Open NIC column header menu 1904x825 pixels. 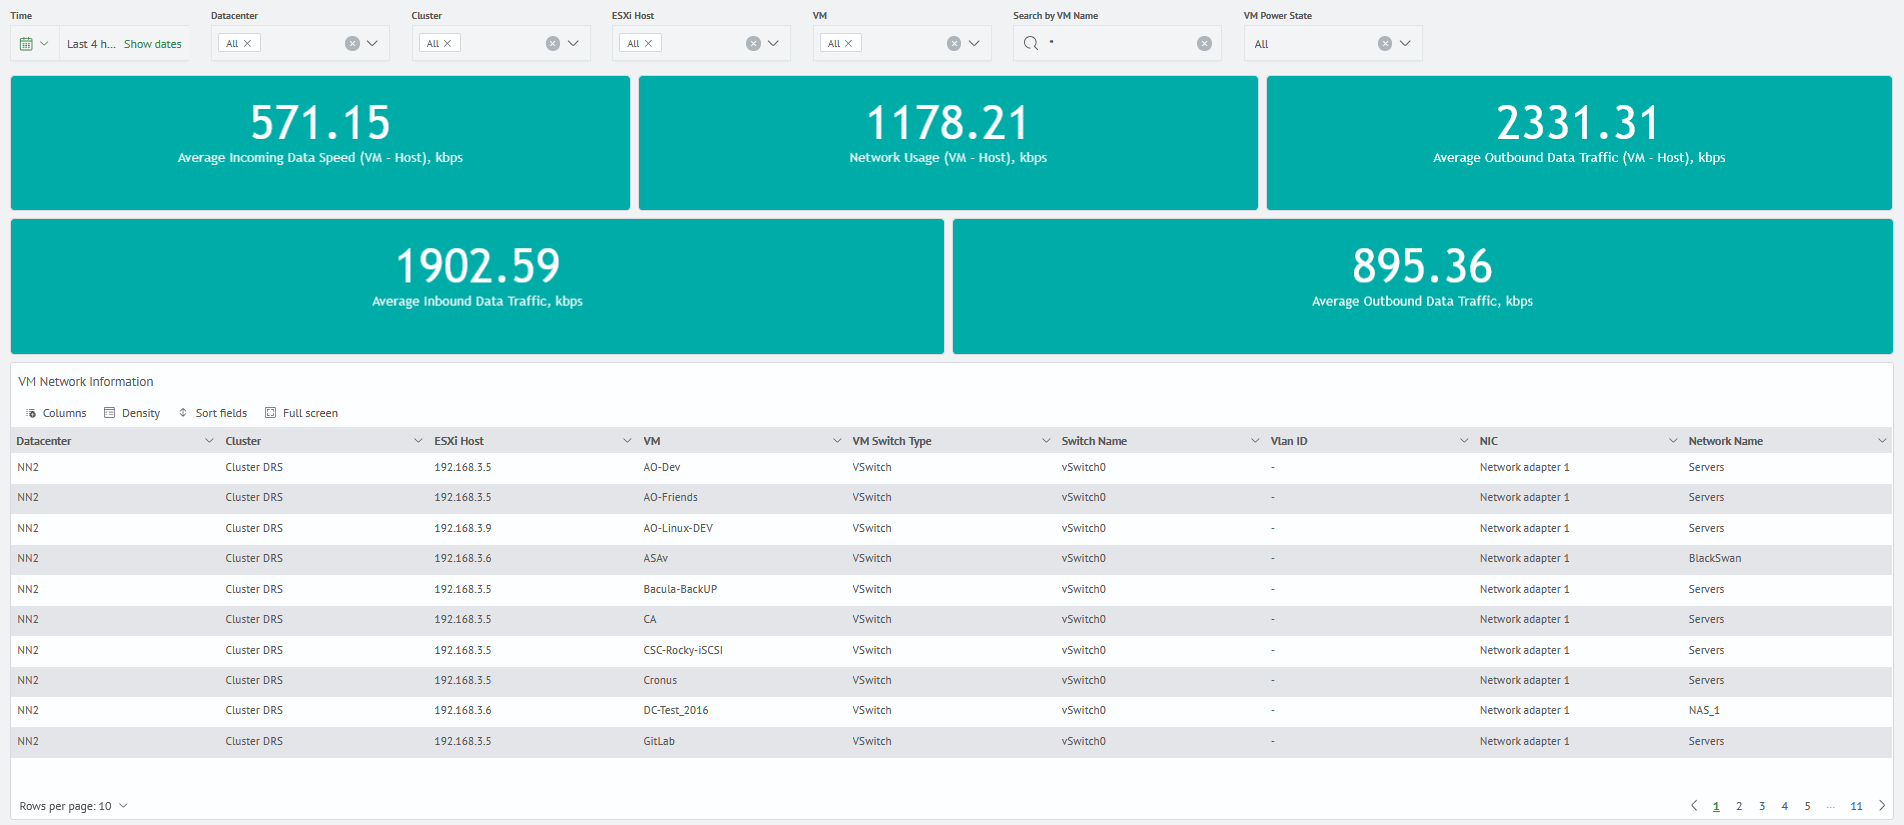coord(1673,441)
